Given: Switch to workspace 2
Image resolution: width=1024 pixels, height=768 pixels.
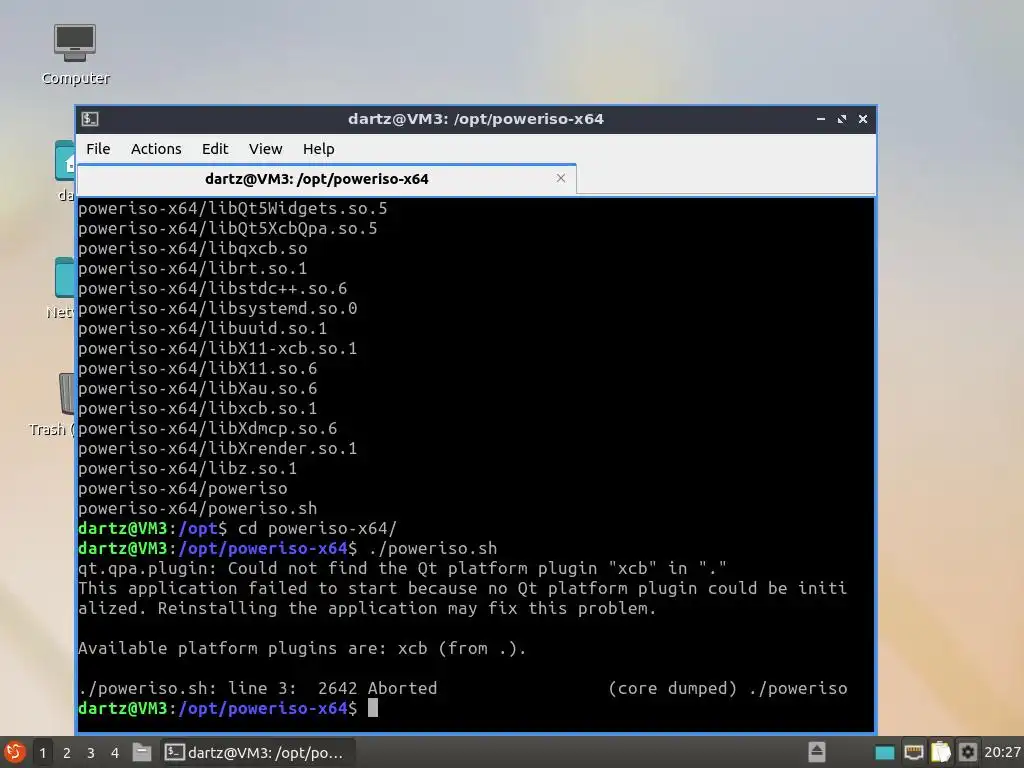Looking at the screenshot, I should click(67, 753).
